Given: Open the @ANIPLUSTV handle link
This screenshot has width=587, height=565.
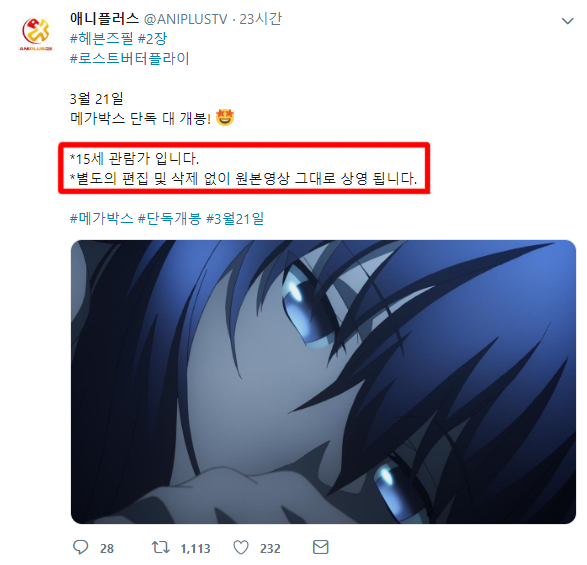Looking at the screenshot, I should (185, 19).
